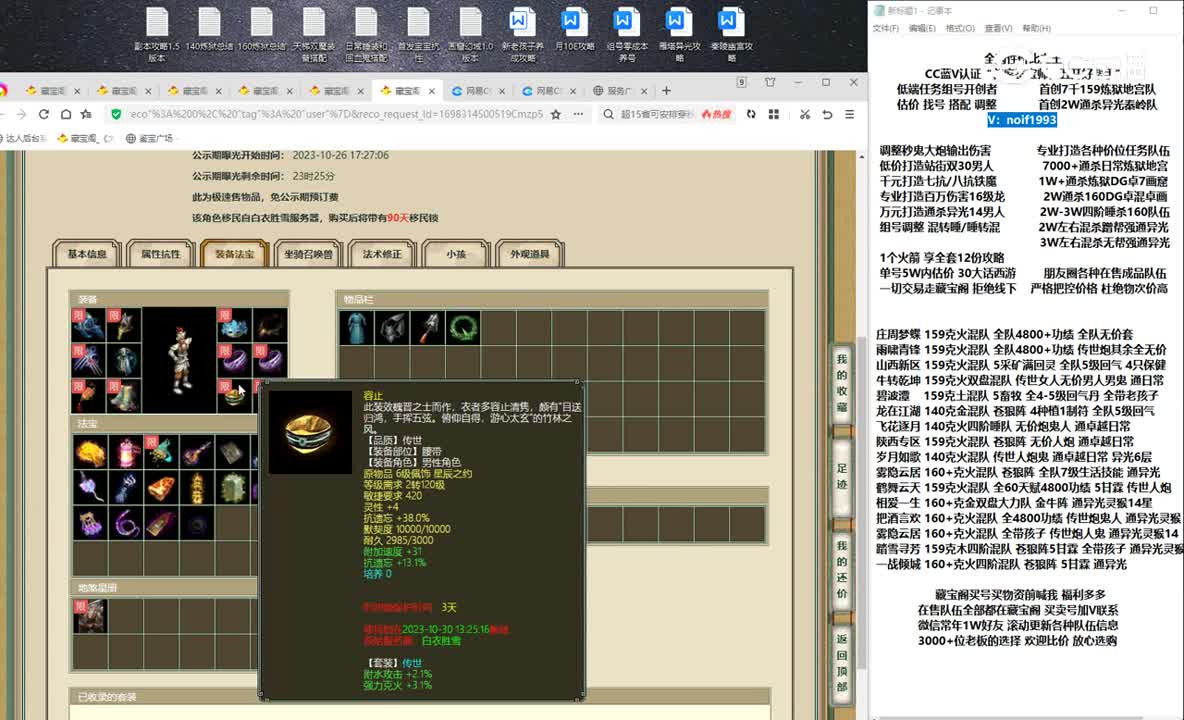Open desktop document 月10E攻略

pyautogui.click(x=574, y=30)
